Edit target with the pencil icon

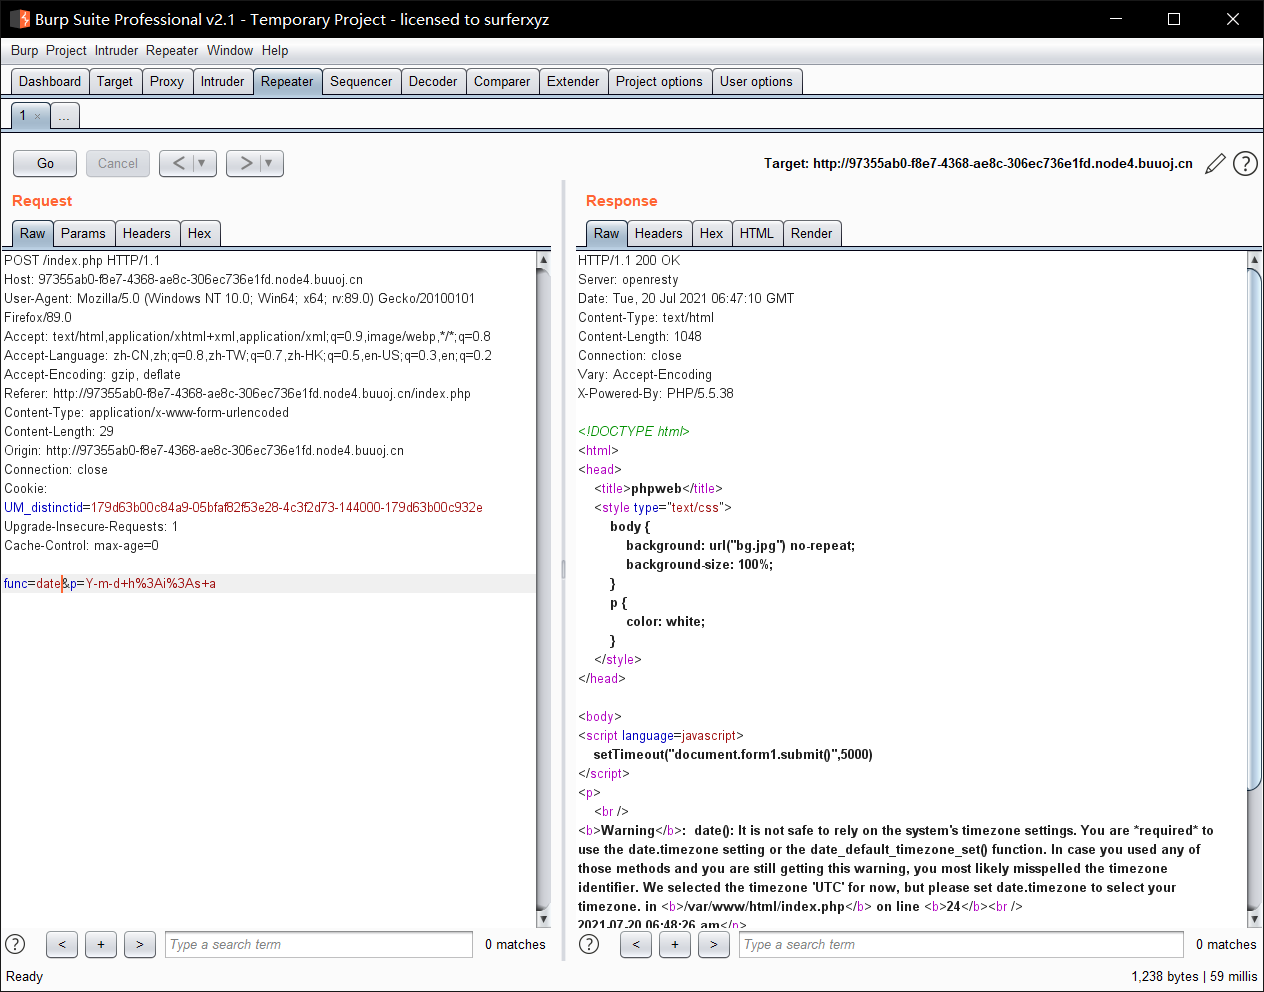[1215, 164]
